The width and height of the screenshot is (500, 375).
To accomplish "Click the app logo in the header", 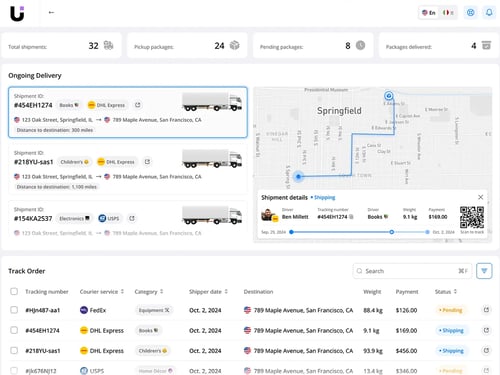I will [17, 13].
